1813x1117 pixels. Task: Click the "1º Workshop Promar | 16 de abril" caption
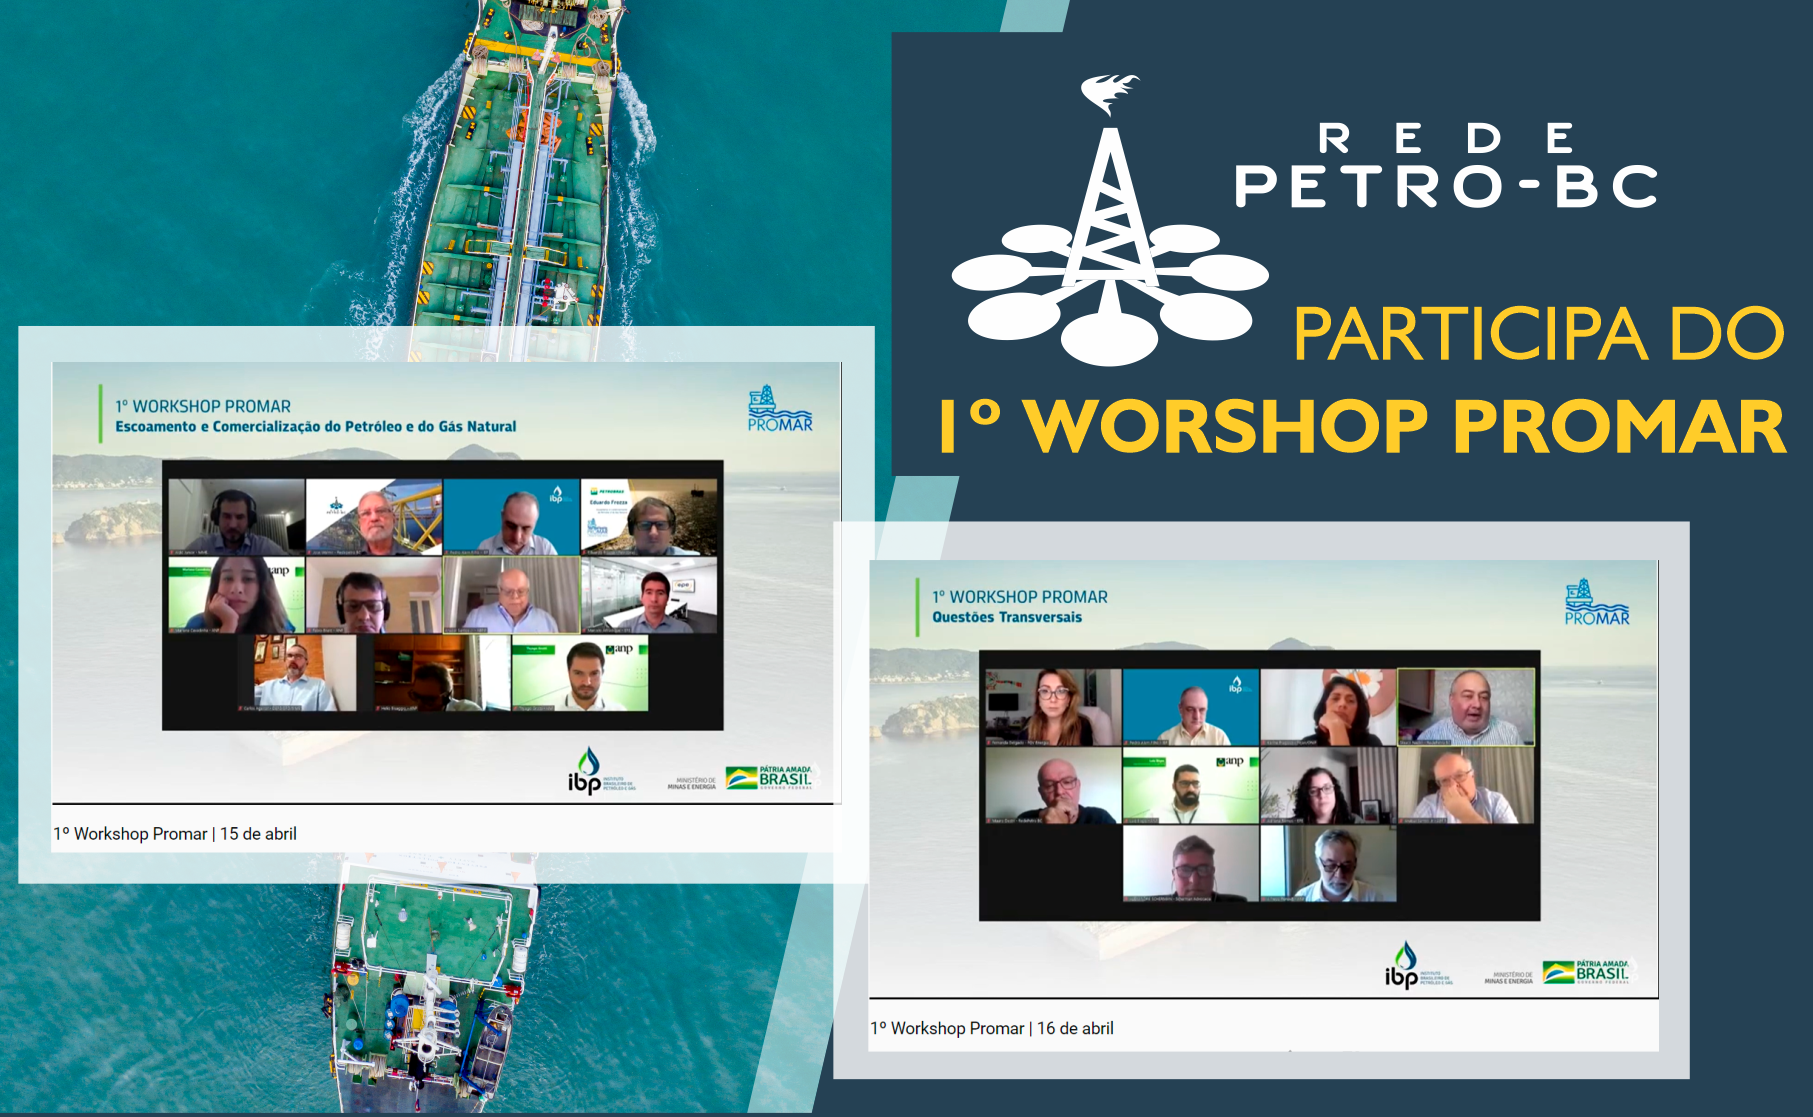tap(992, 1028)
